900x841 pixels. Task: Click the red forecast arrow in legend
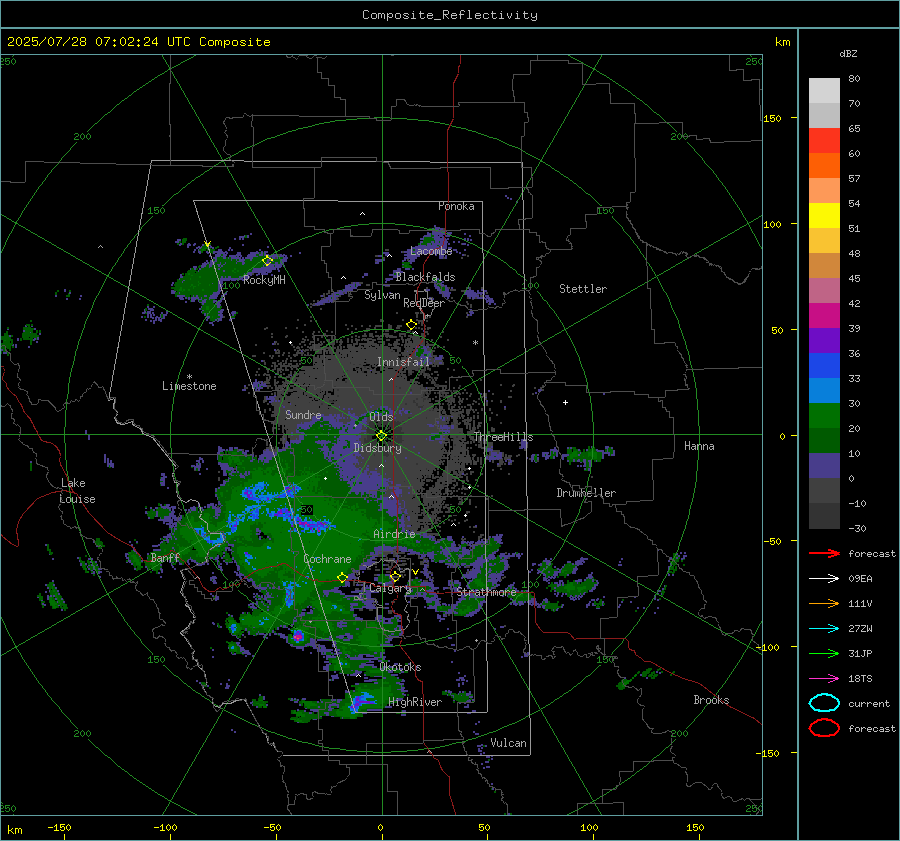824,553
